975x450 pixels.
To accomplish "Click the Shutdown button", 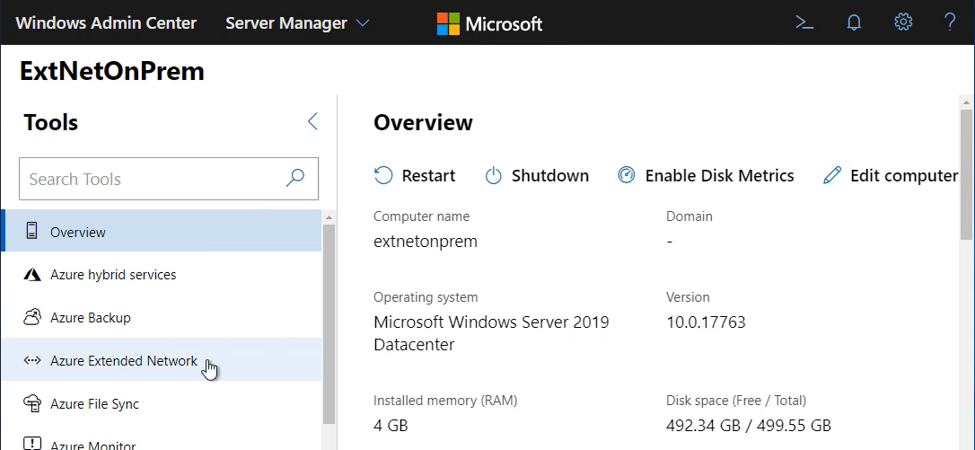I will [x=537, y=176].
